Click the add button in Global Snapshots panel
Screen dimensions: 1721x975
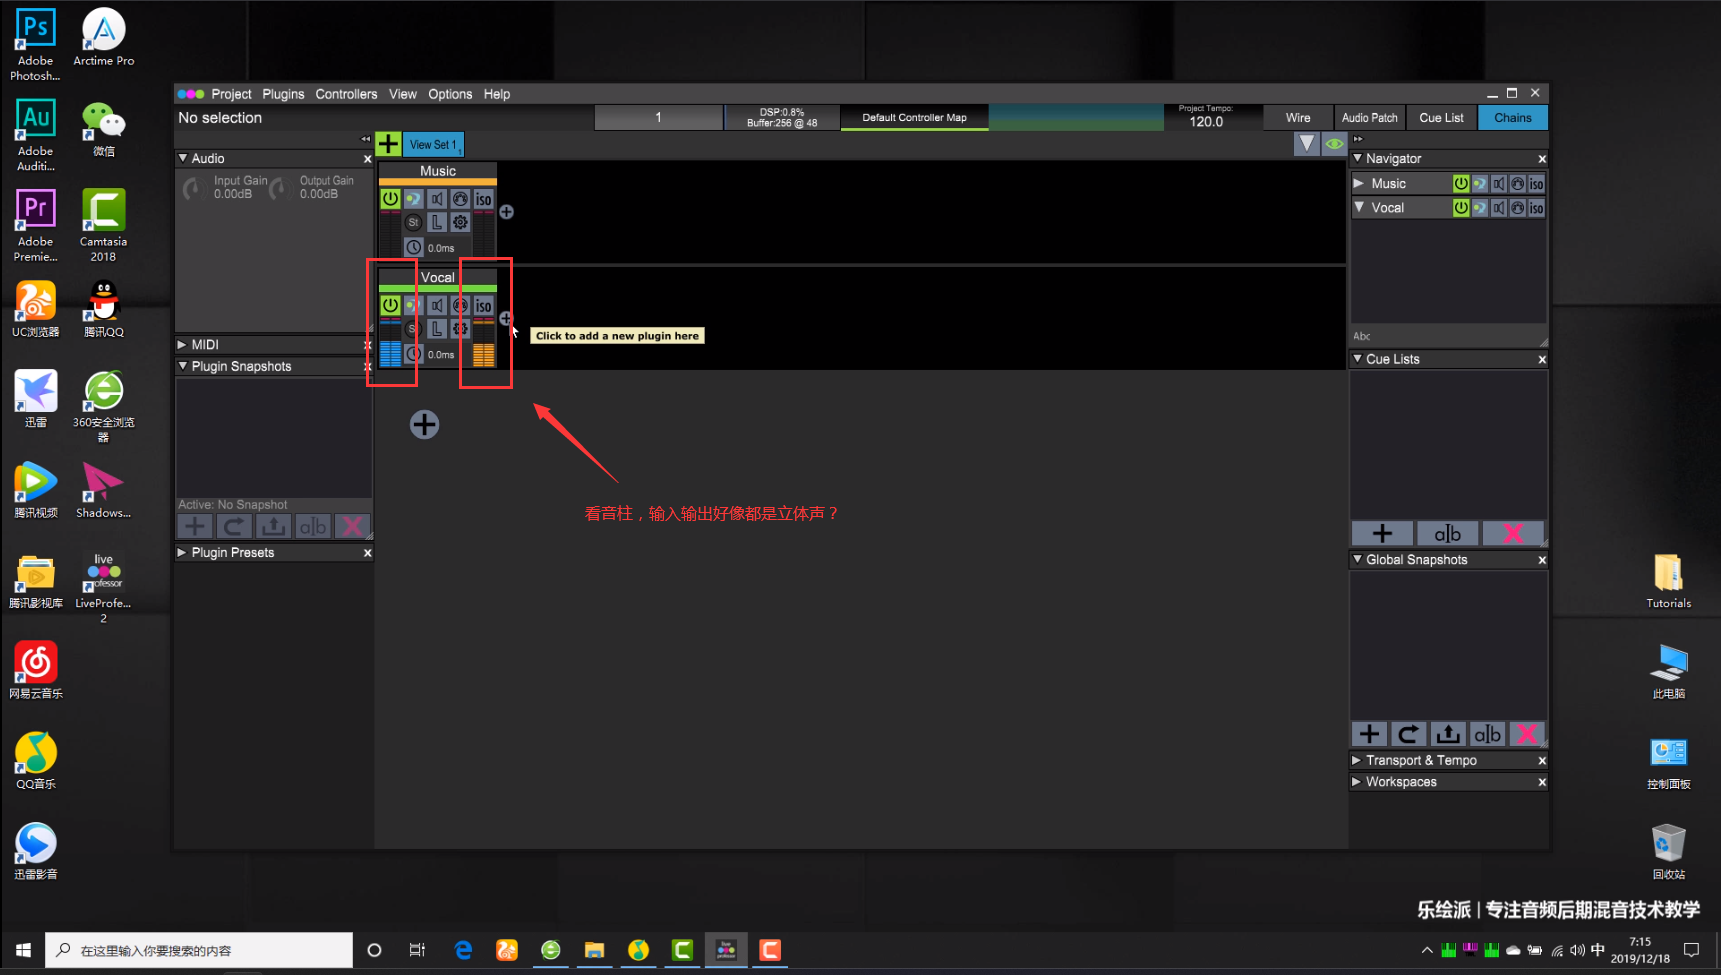(1369, 734)
